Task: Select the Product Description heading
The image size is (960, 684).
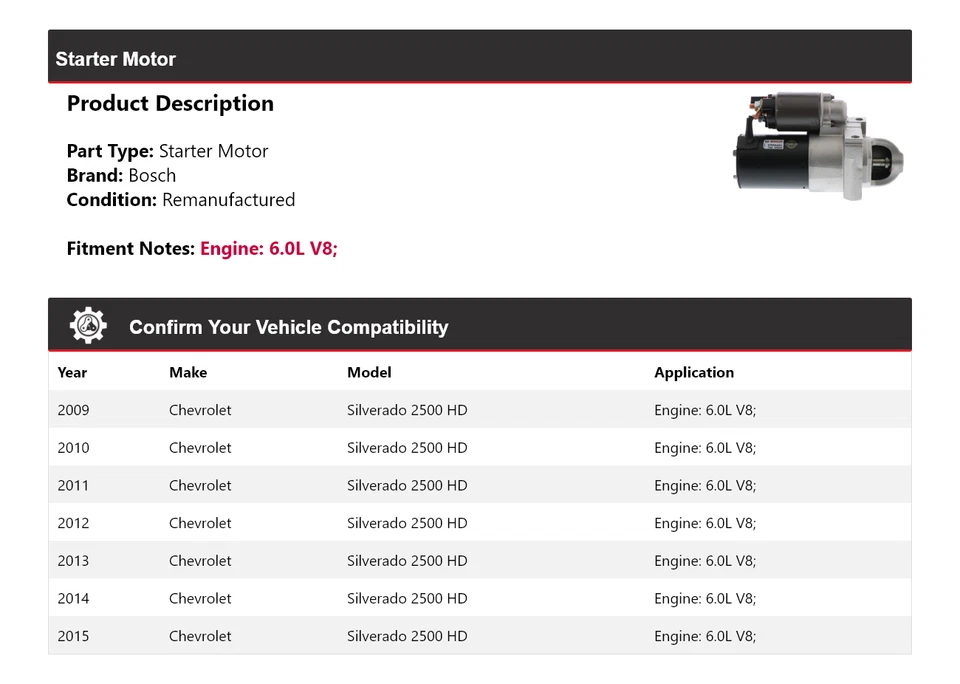Action: [x=170, y=103]
